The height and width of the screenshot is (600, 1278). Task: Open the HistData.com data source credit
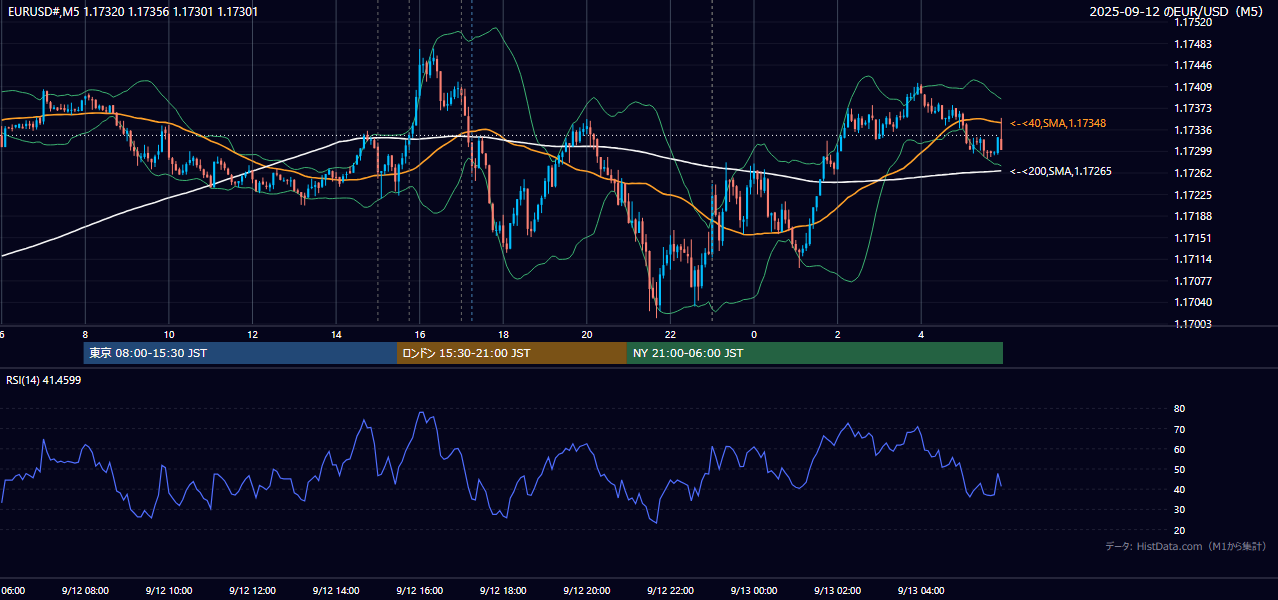point(1186,546)
